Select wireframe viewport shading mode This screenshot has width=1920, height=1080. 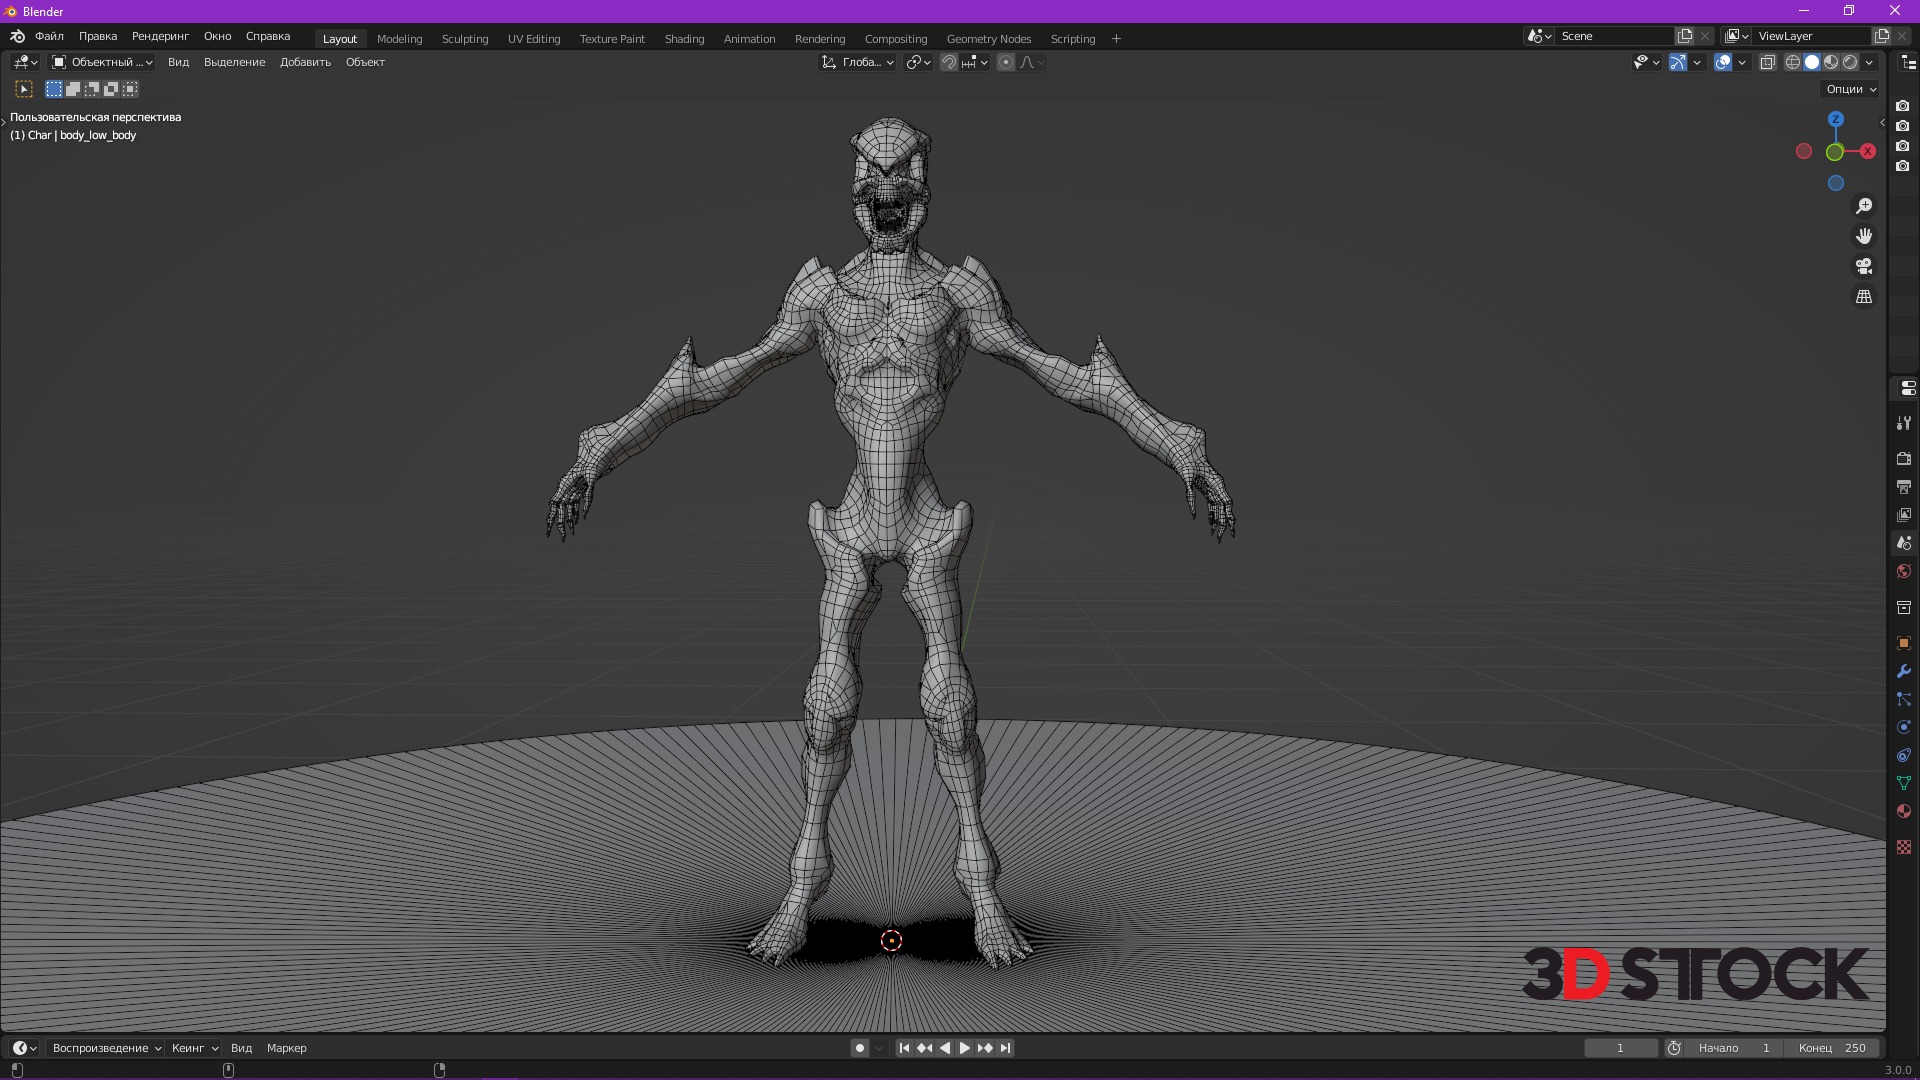pyautogui.click(x=1792, y=62)
